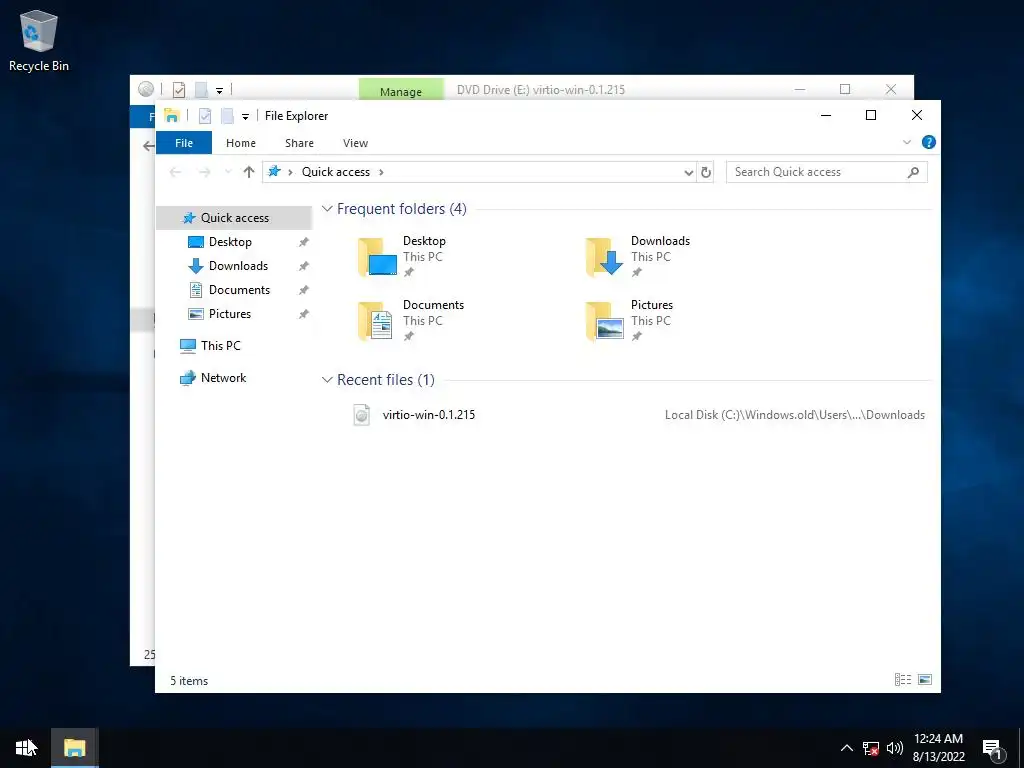1024x768 pixels.
Task: Open the View ribbon tab
Action: pyautogui.click(x=355, y=143)
